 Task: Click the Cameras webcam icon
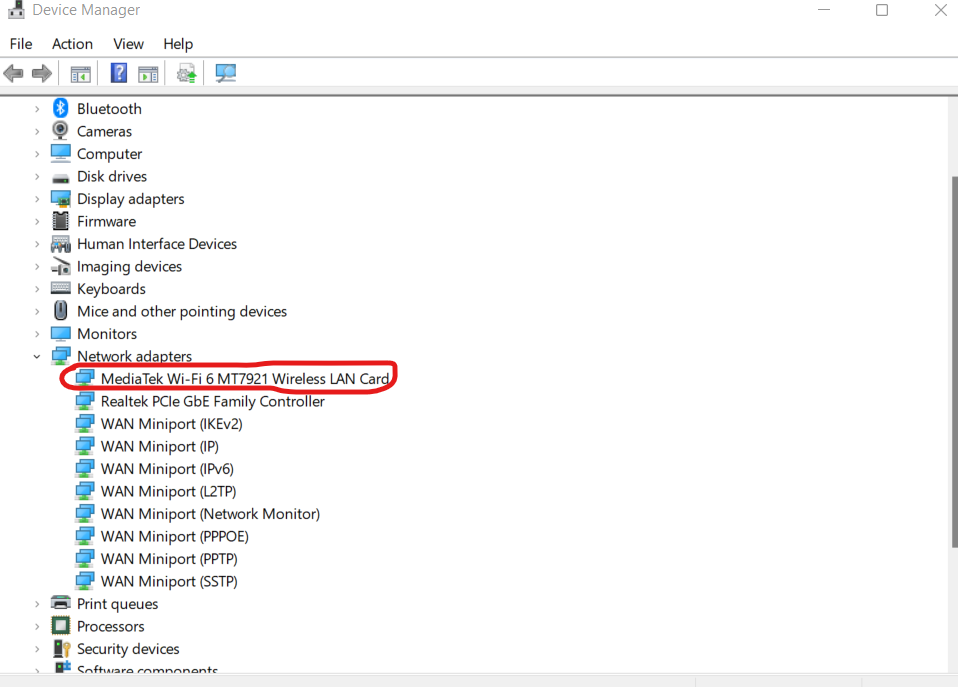pyautogui.click(x=60, y=131)
